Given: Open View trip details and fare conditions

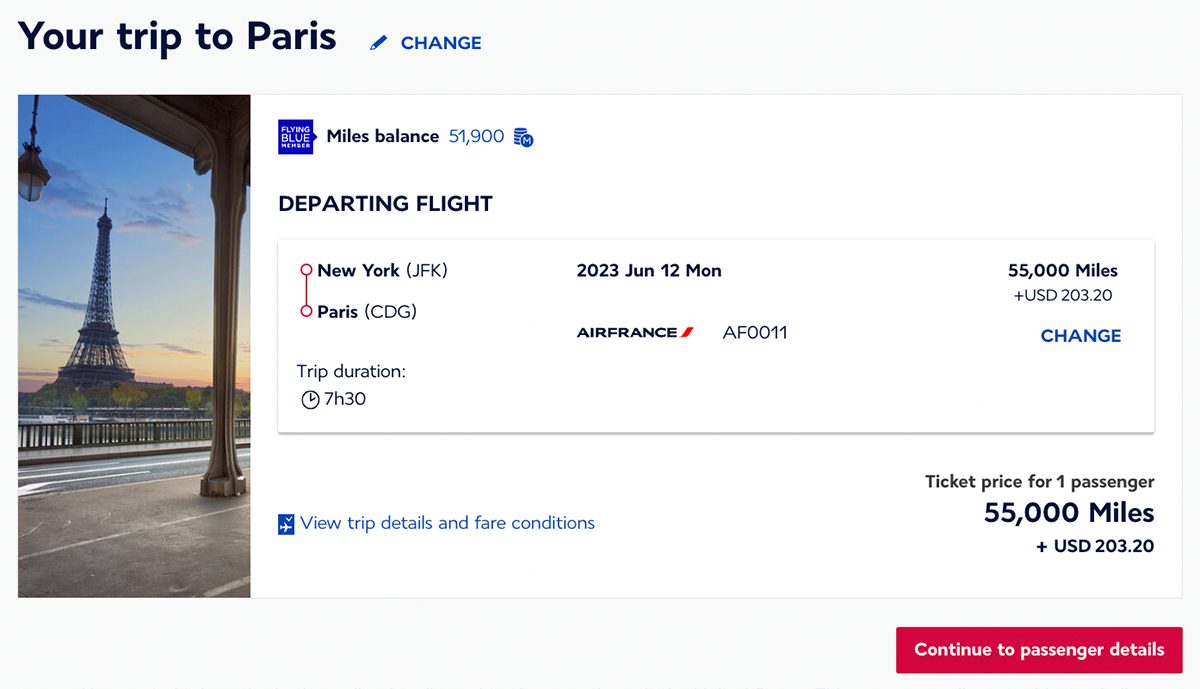Looking at the screenshot, I should coord(447,523).
